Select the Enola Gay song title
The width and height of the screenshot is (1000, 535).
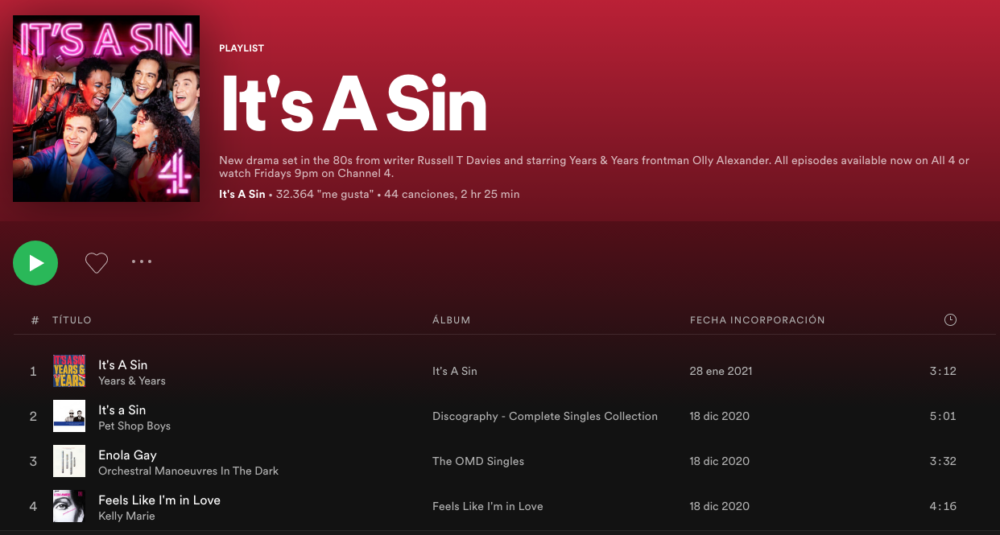pos(127,455)
